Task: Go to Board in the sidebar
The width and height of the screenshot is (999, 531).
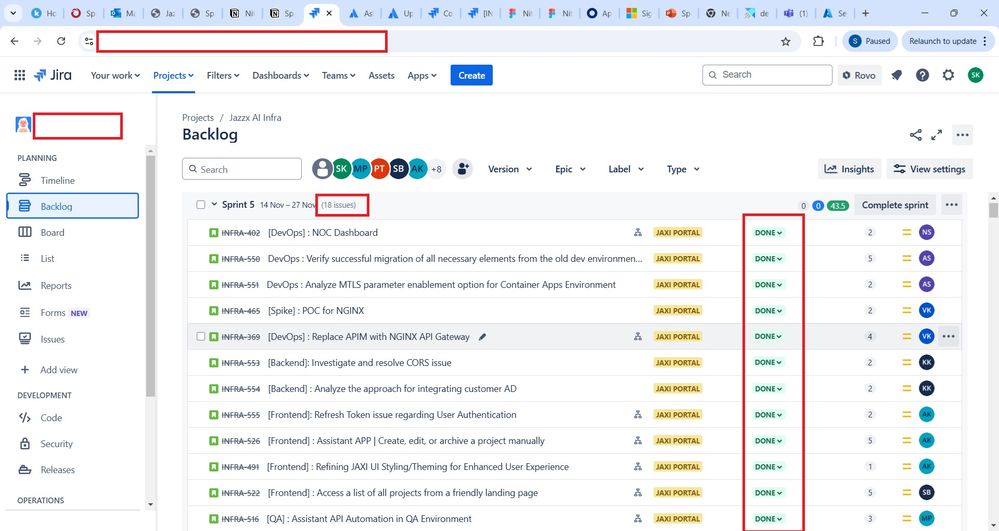Action: [x=52, y=232]
